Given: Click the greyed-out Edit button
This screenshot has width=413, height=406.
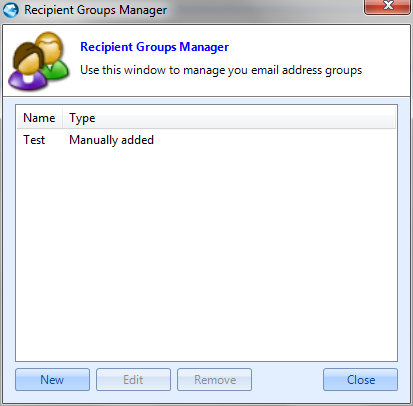Looking at the screenshot, I should [x=133, y=379].
